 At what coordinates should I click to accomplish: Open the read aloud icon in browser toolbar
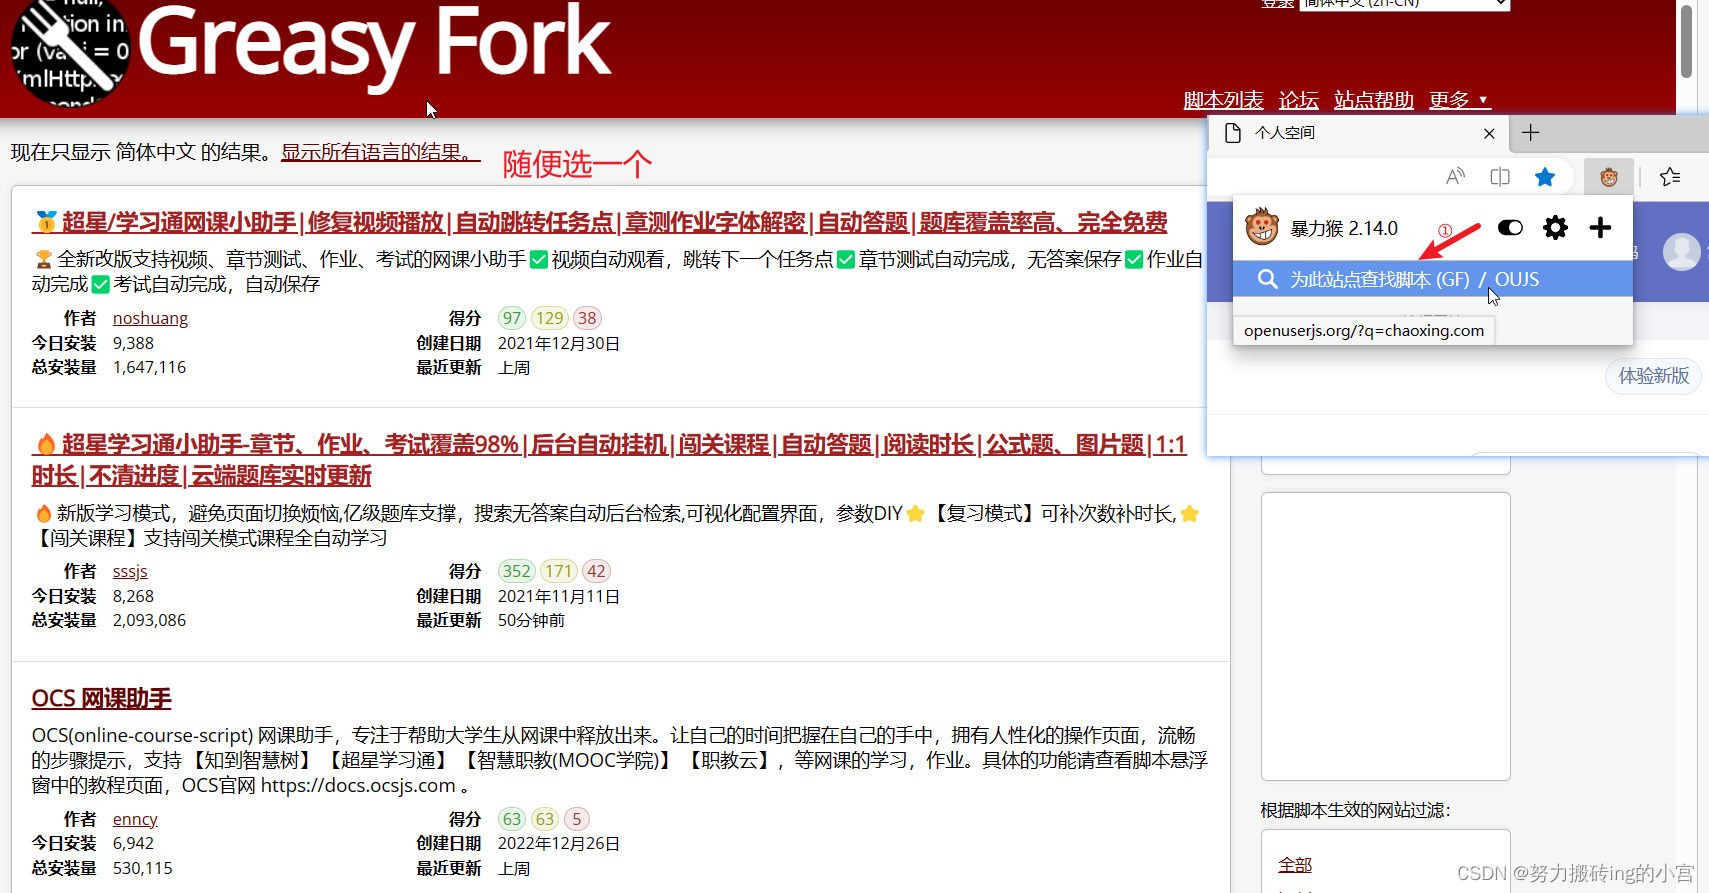[1455, 177]
